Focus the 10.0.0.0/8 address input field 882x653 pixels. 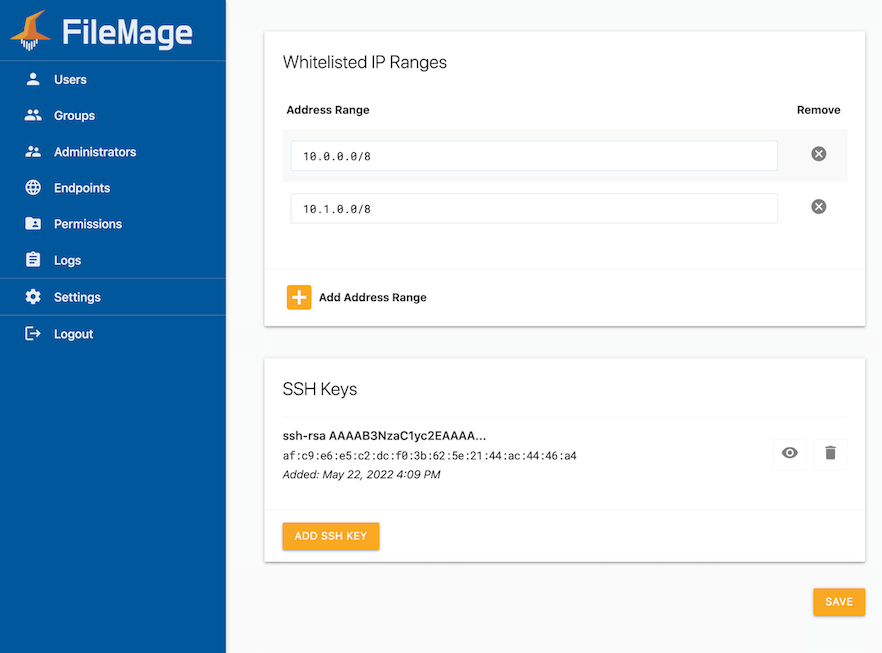point(534,156)
